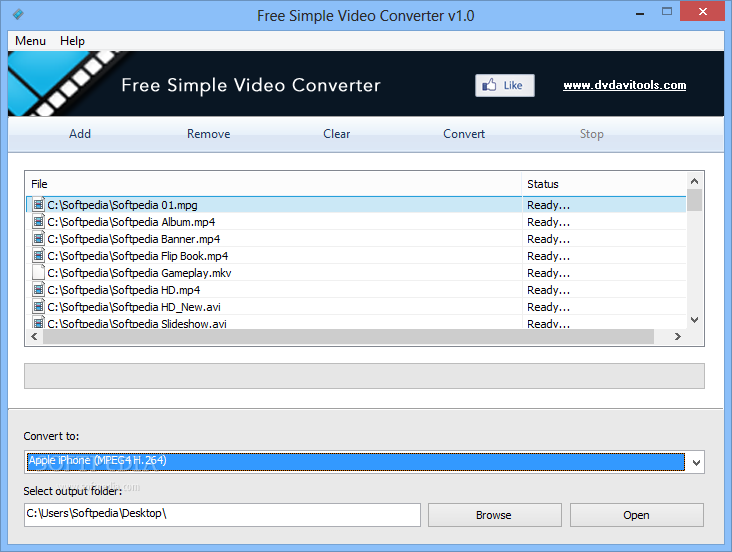Select row C:\Softpedia\Softpedia Banner.mp4

[x=356, y=239]
